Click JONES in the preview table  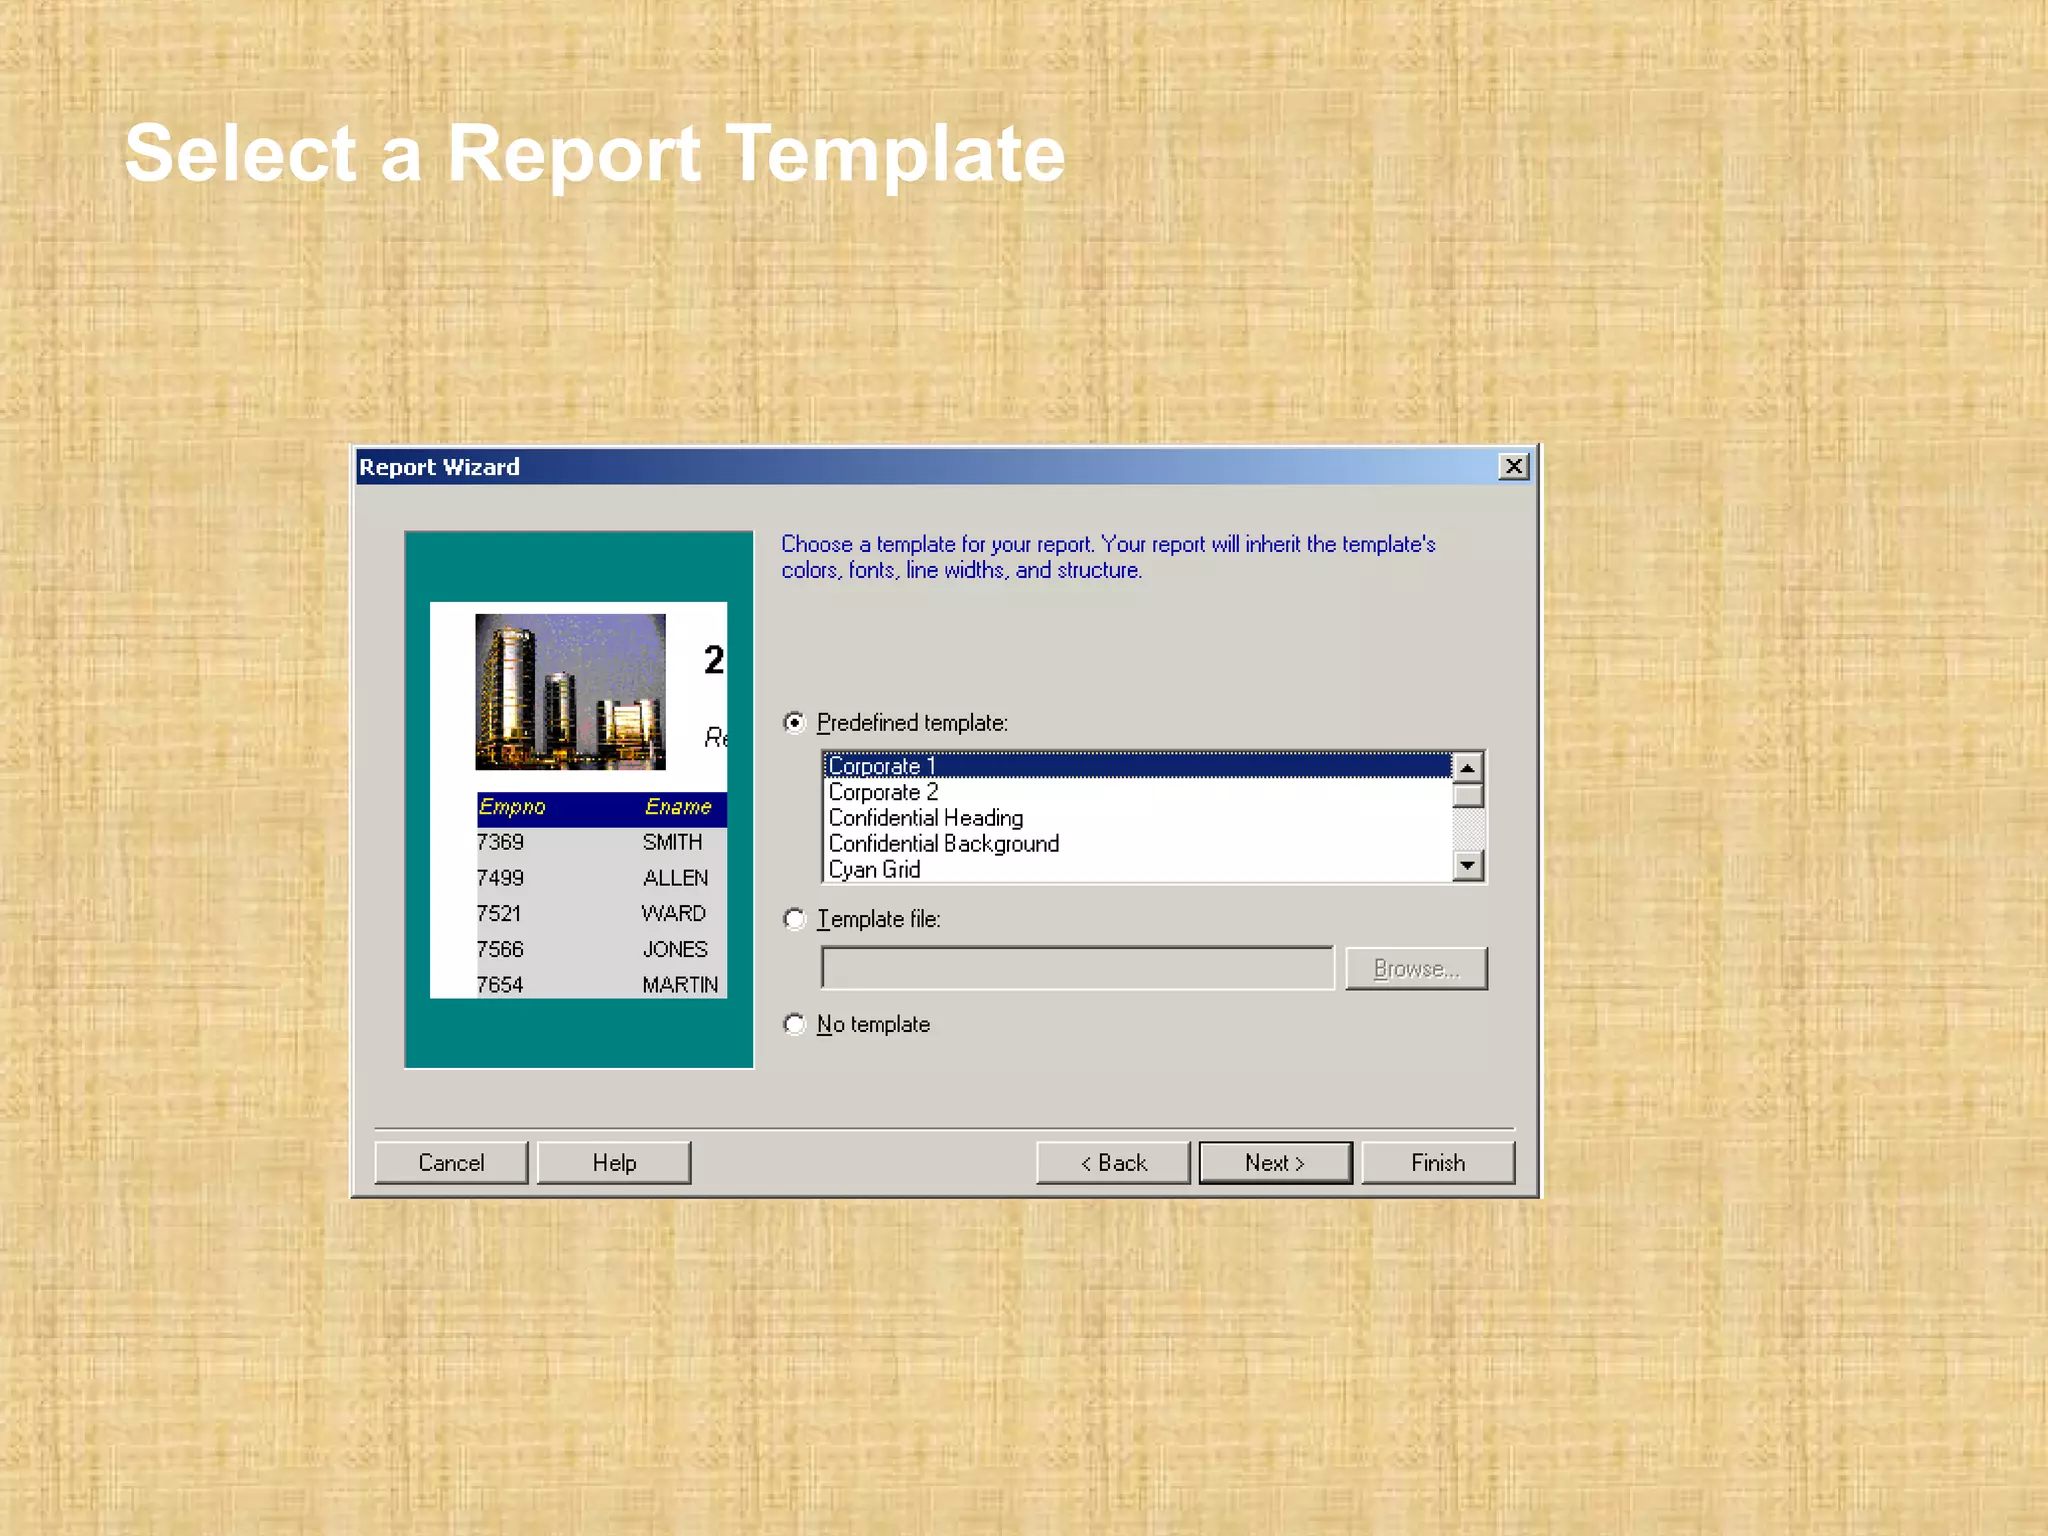[x=675, y=949]
